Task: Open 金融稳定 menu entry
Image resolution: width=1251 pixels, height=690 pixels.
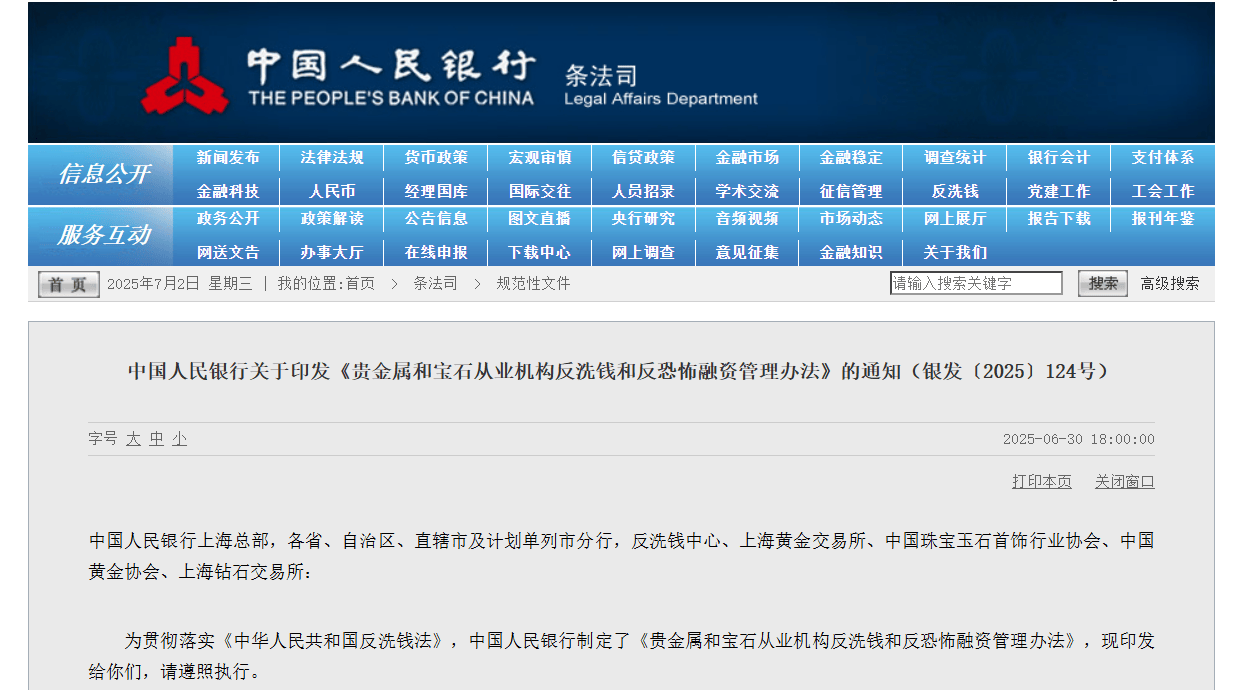Action: [x=851, y=158]
